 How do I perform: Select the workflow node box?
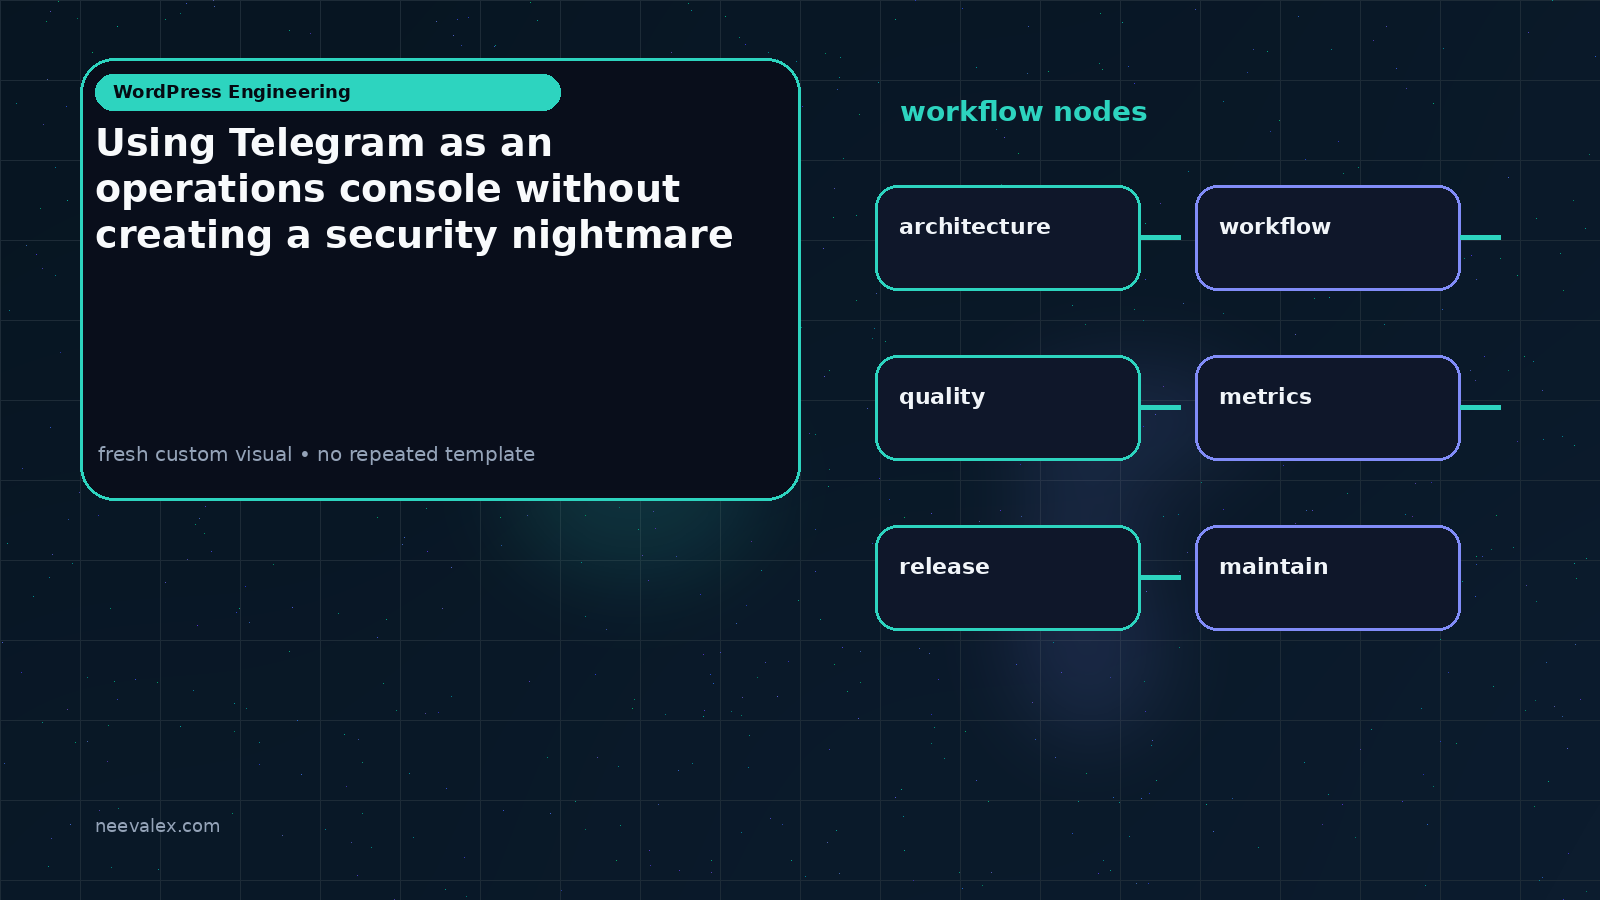(x=1328, y=238)
